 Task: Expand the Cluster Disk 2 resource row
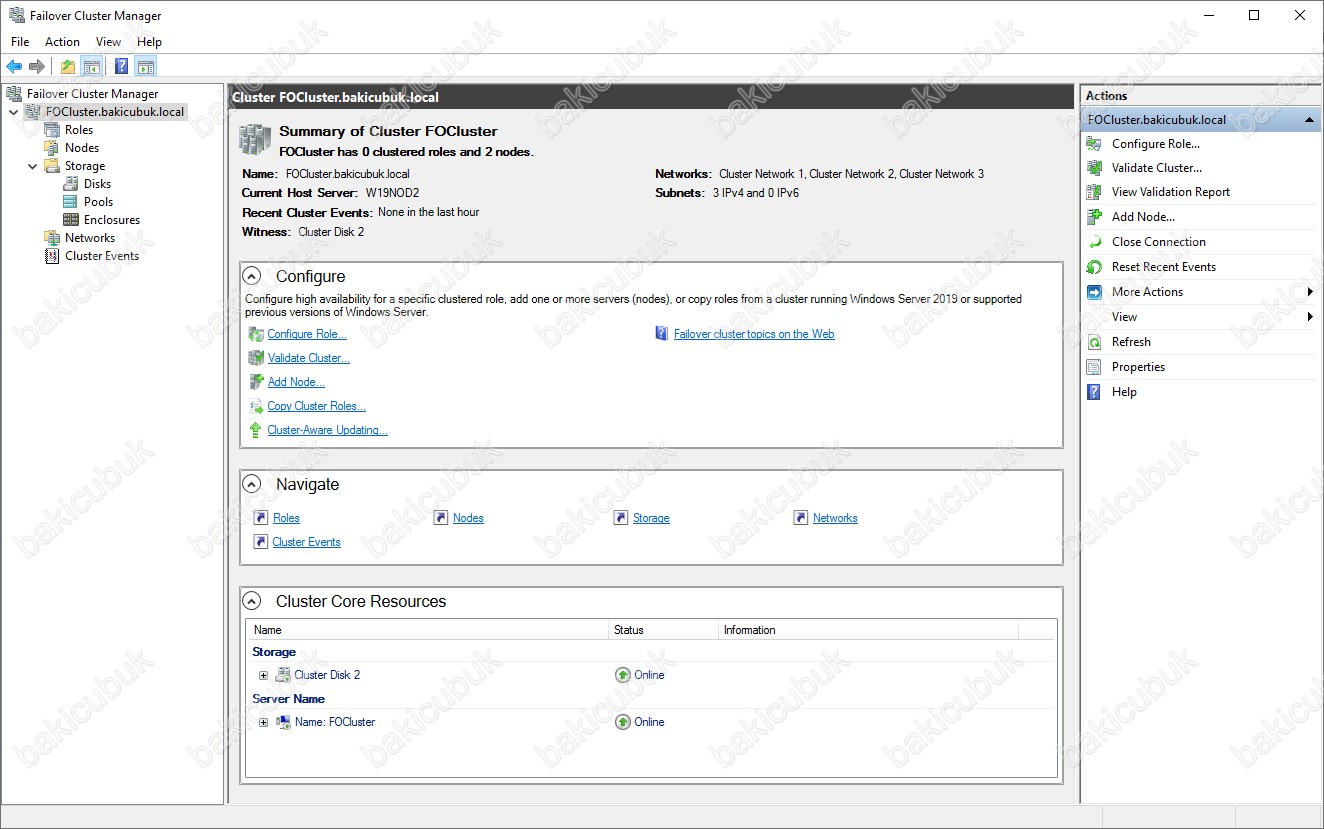264,675
